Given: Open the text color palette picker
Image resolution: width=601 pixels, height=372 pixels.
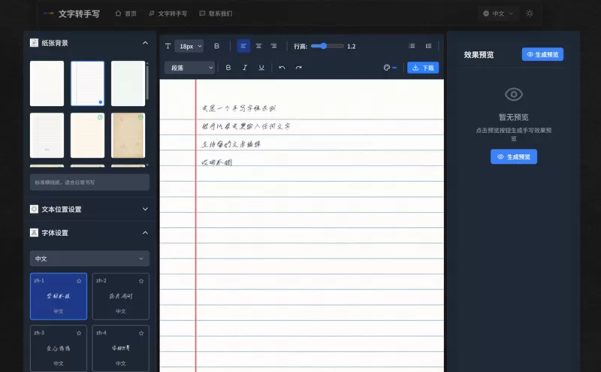Looking at the screenshot, I should point(390,68).
